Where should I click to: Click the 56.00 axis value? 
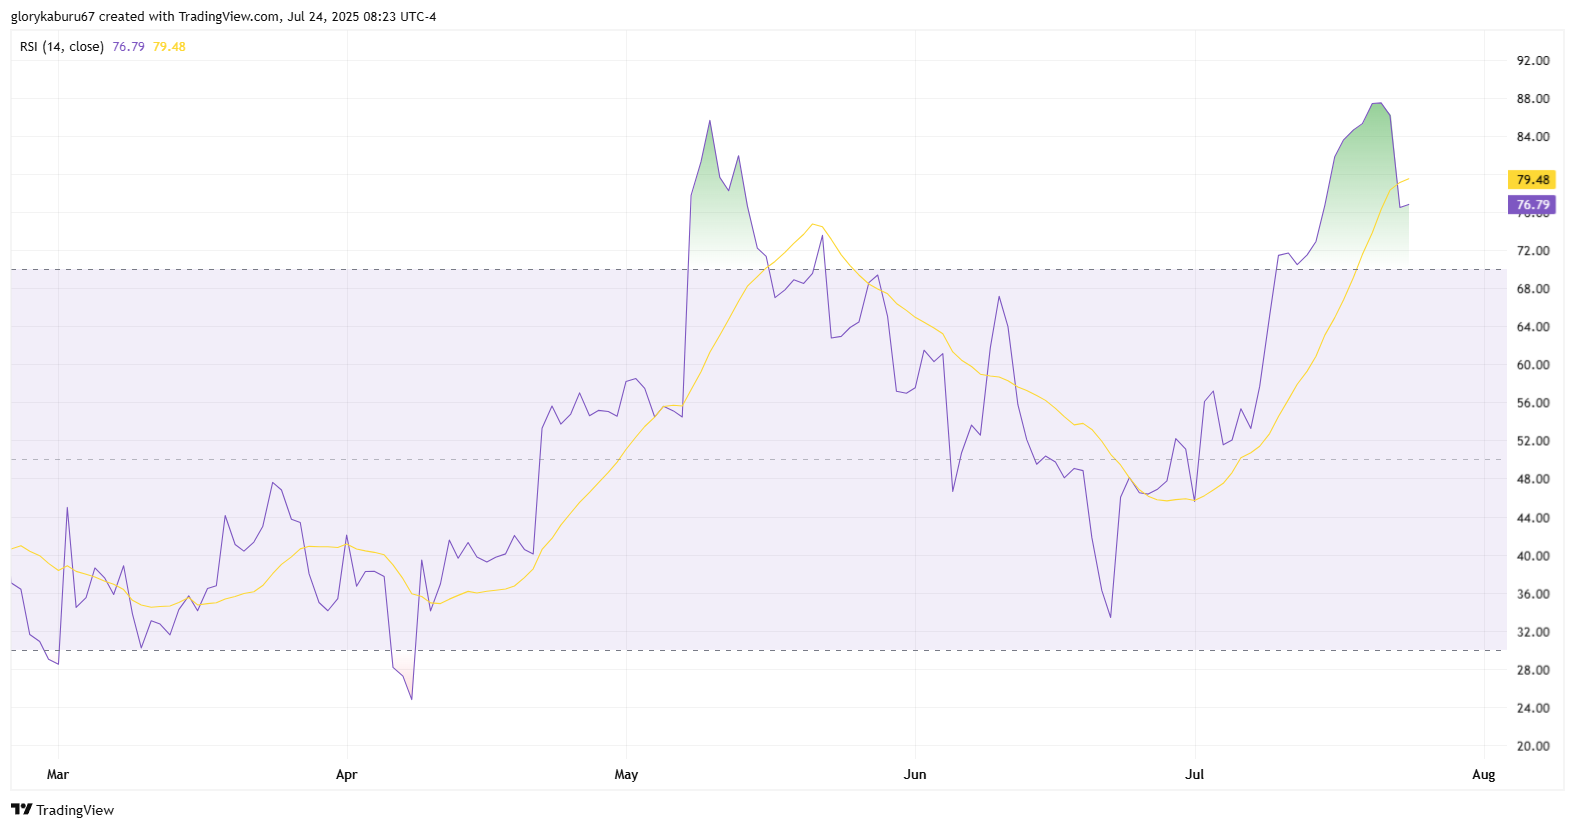pyautogui.click(x=1533, y=403)
